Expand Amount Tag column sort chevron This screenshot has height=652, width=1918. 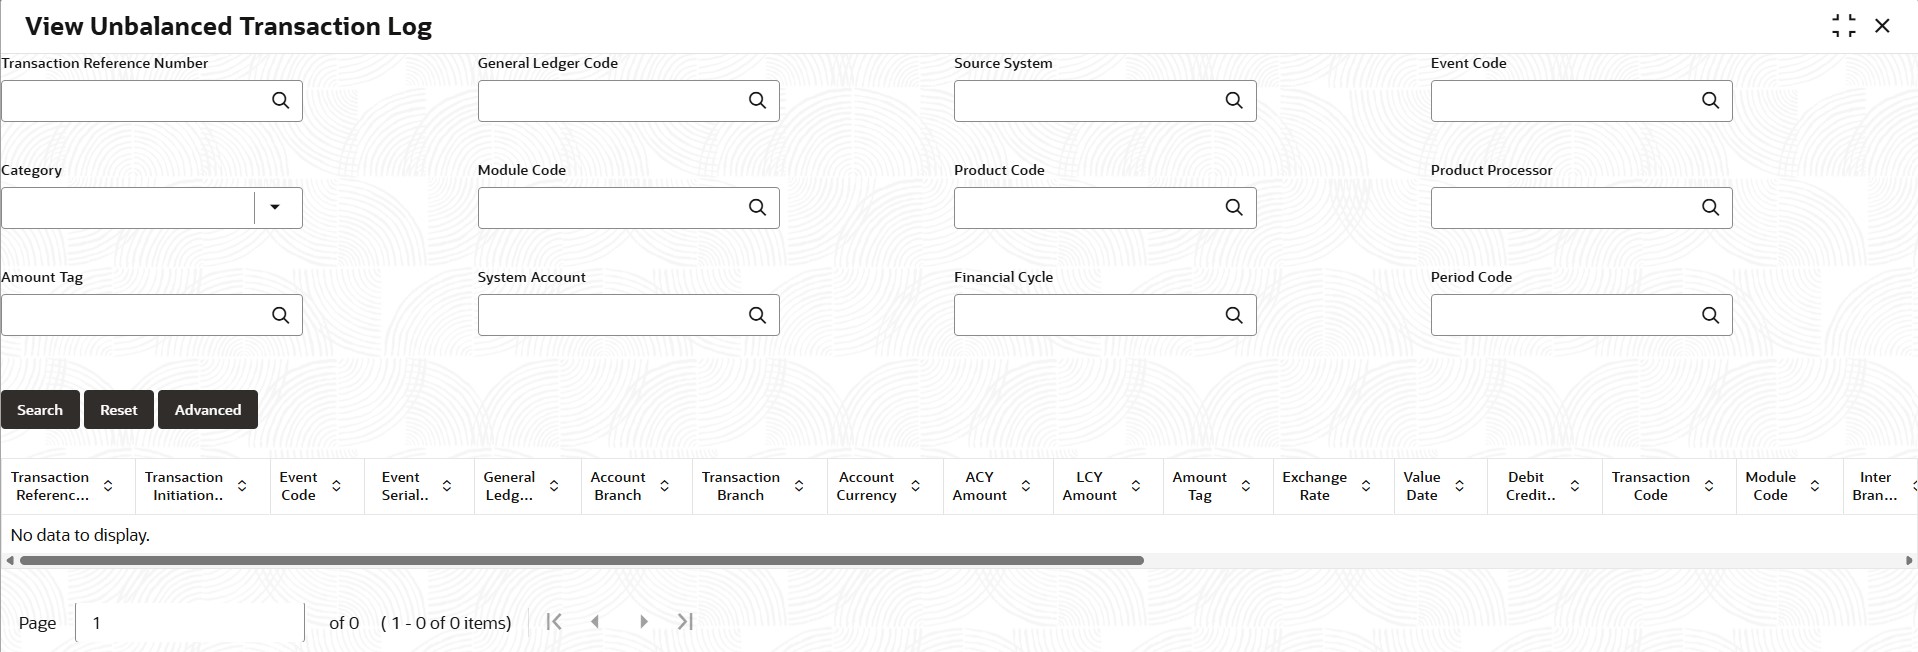pyautogui.click(x=1246, y=486)
